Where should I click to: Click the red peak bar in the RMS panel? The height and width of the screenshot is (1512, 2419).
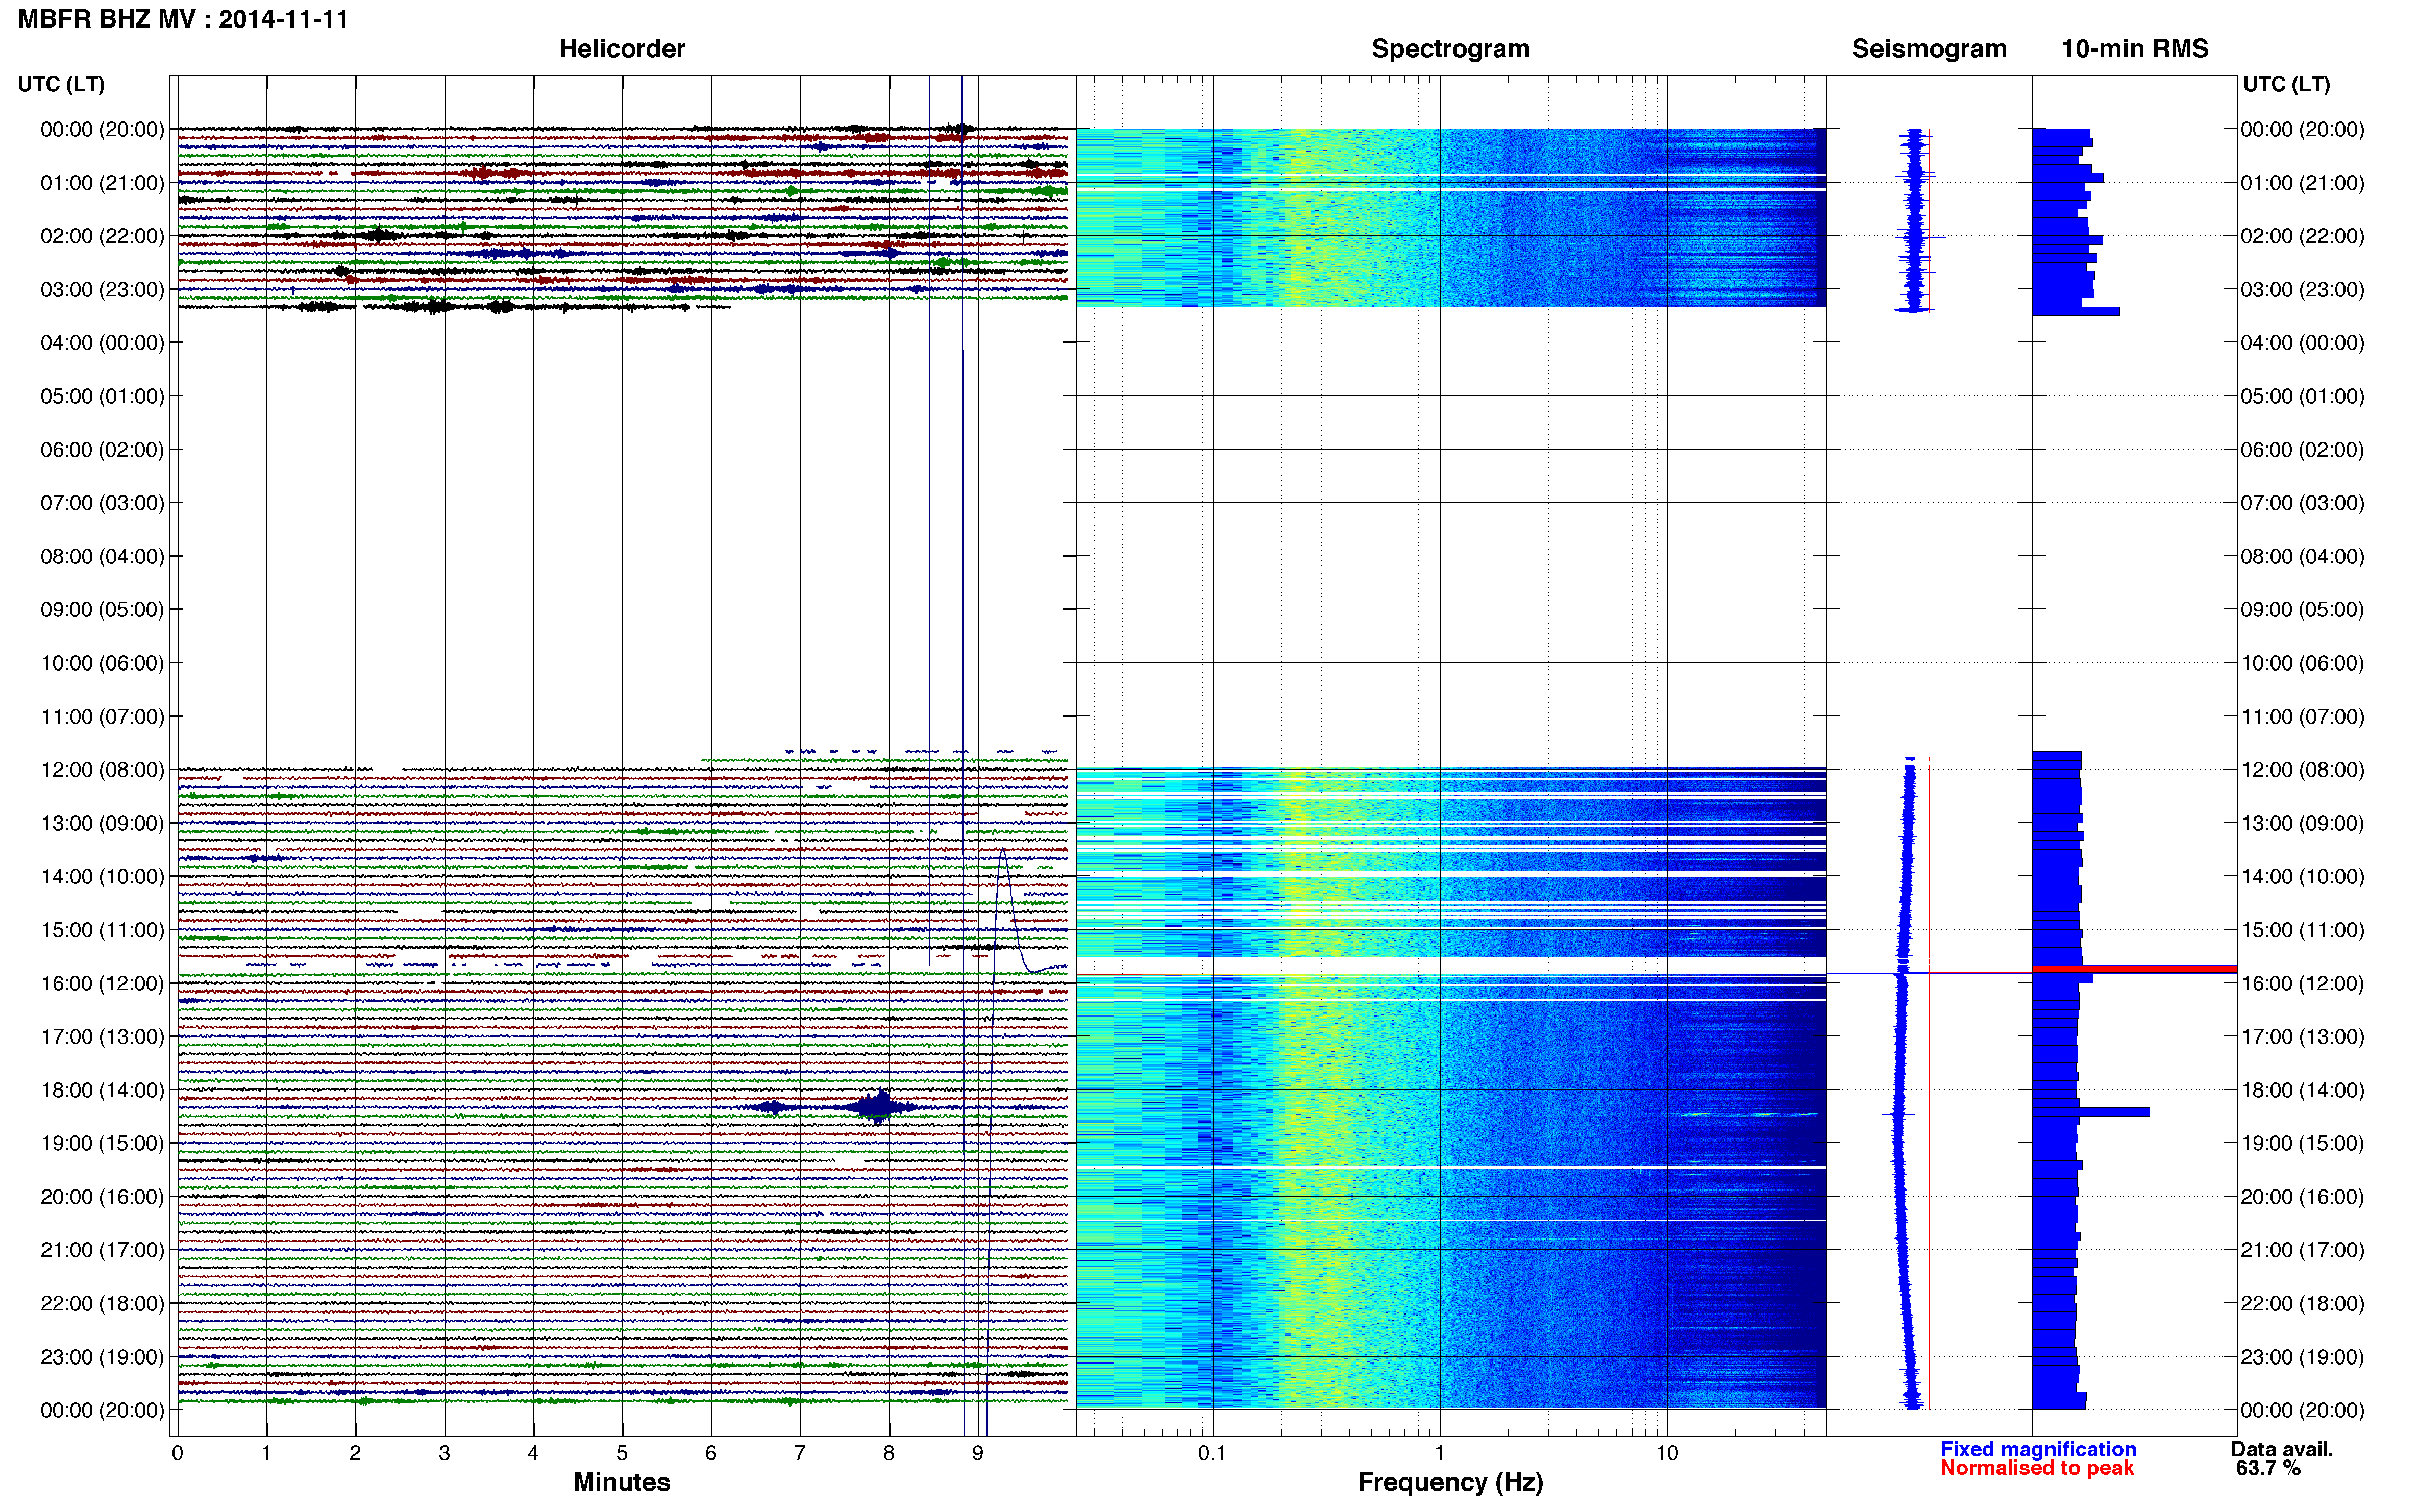2134,969
